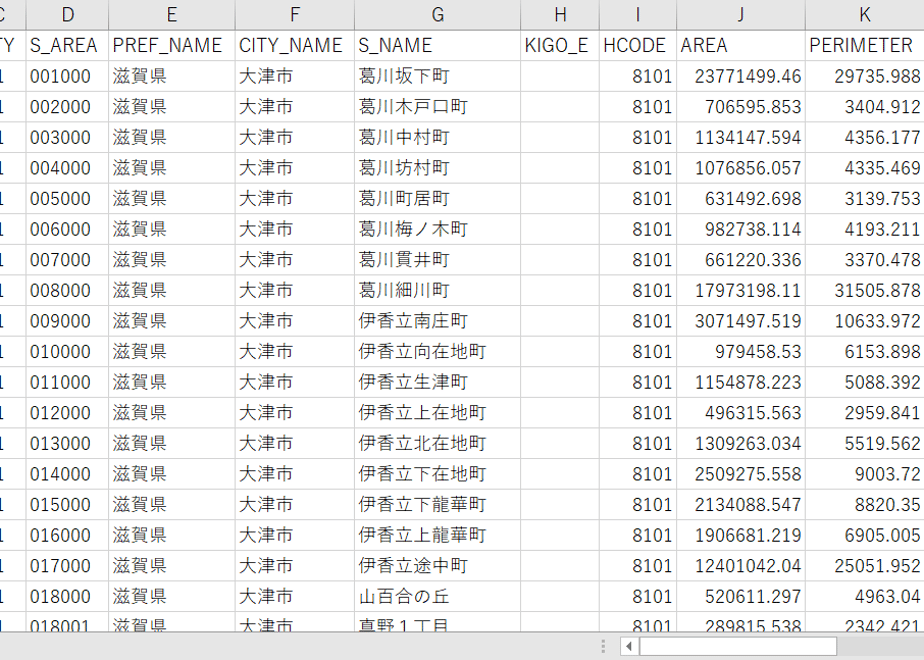Select AREA value 706595.853
Viewport: 924px width, 660px height.
coord(741,107)
